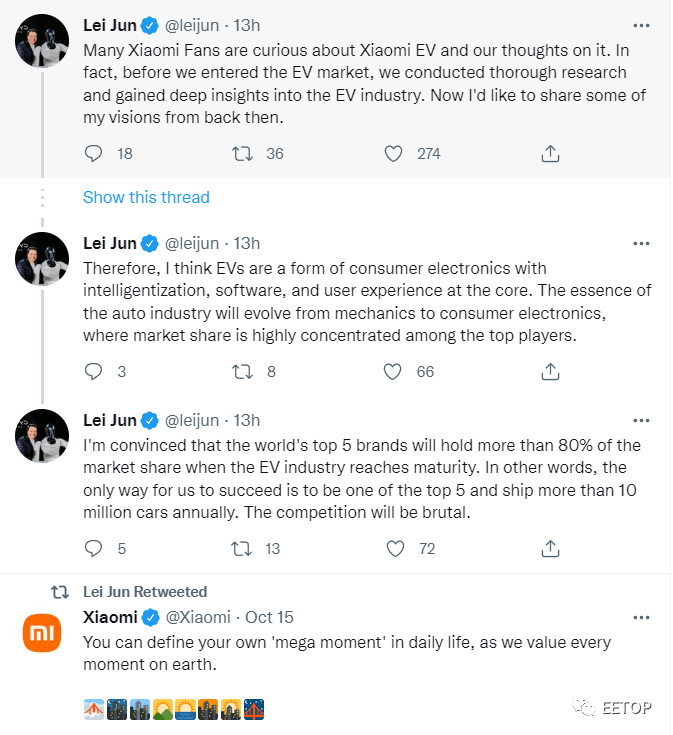Like the tweet with 72 likes

(x=395, y=548)
